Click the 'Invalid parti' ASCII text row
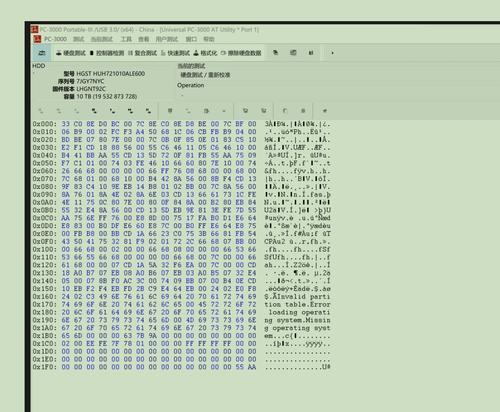This screenshot has height=412, width=500. click(297, 296)
